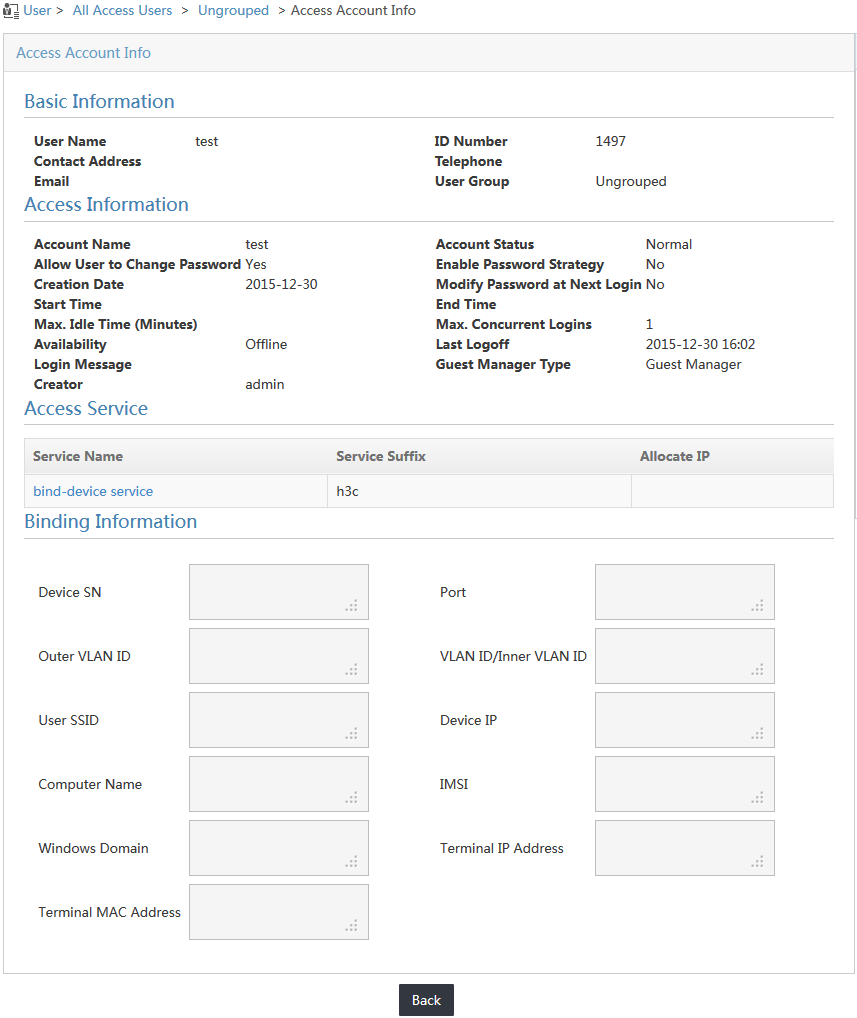The height and width of the screenshot is (1018, 857).
Task: Click the Account Status value Normal
Action: click(x=669, y=244)
